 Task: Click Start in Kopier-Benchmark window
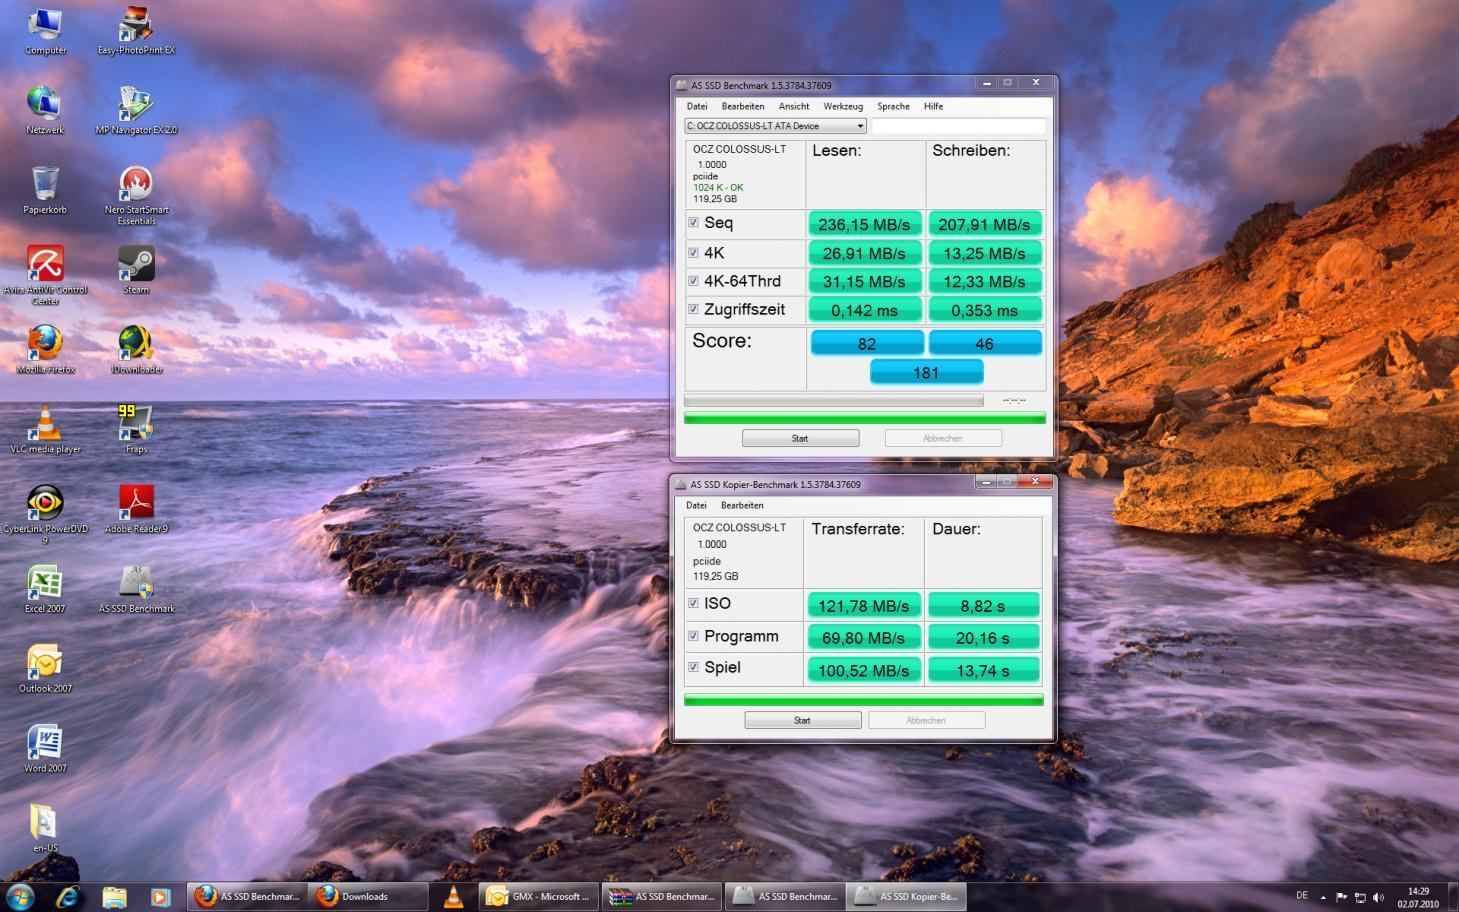click(x=802, y=720)
